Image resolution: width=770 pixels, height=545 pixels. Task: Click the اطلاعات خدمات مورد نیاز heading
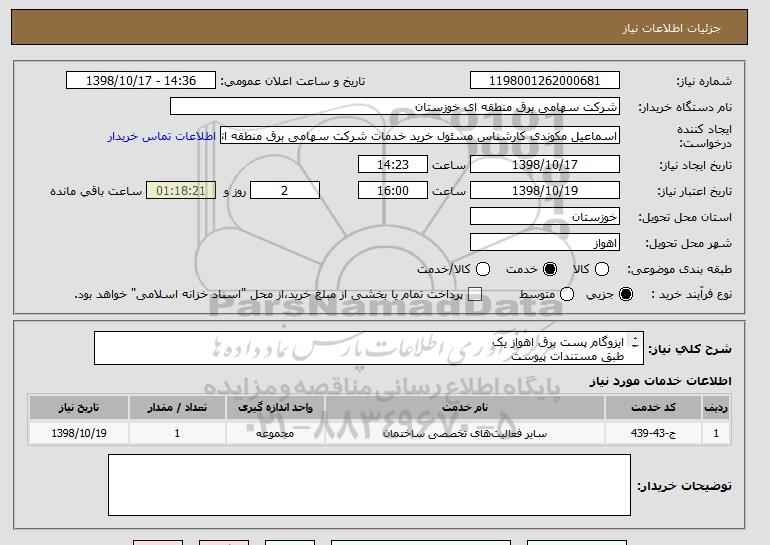pos(660,381)
